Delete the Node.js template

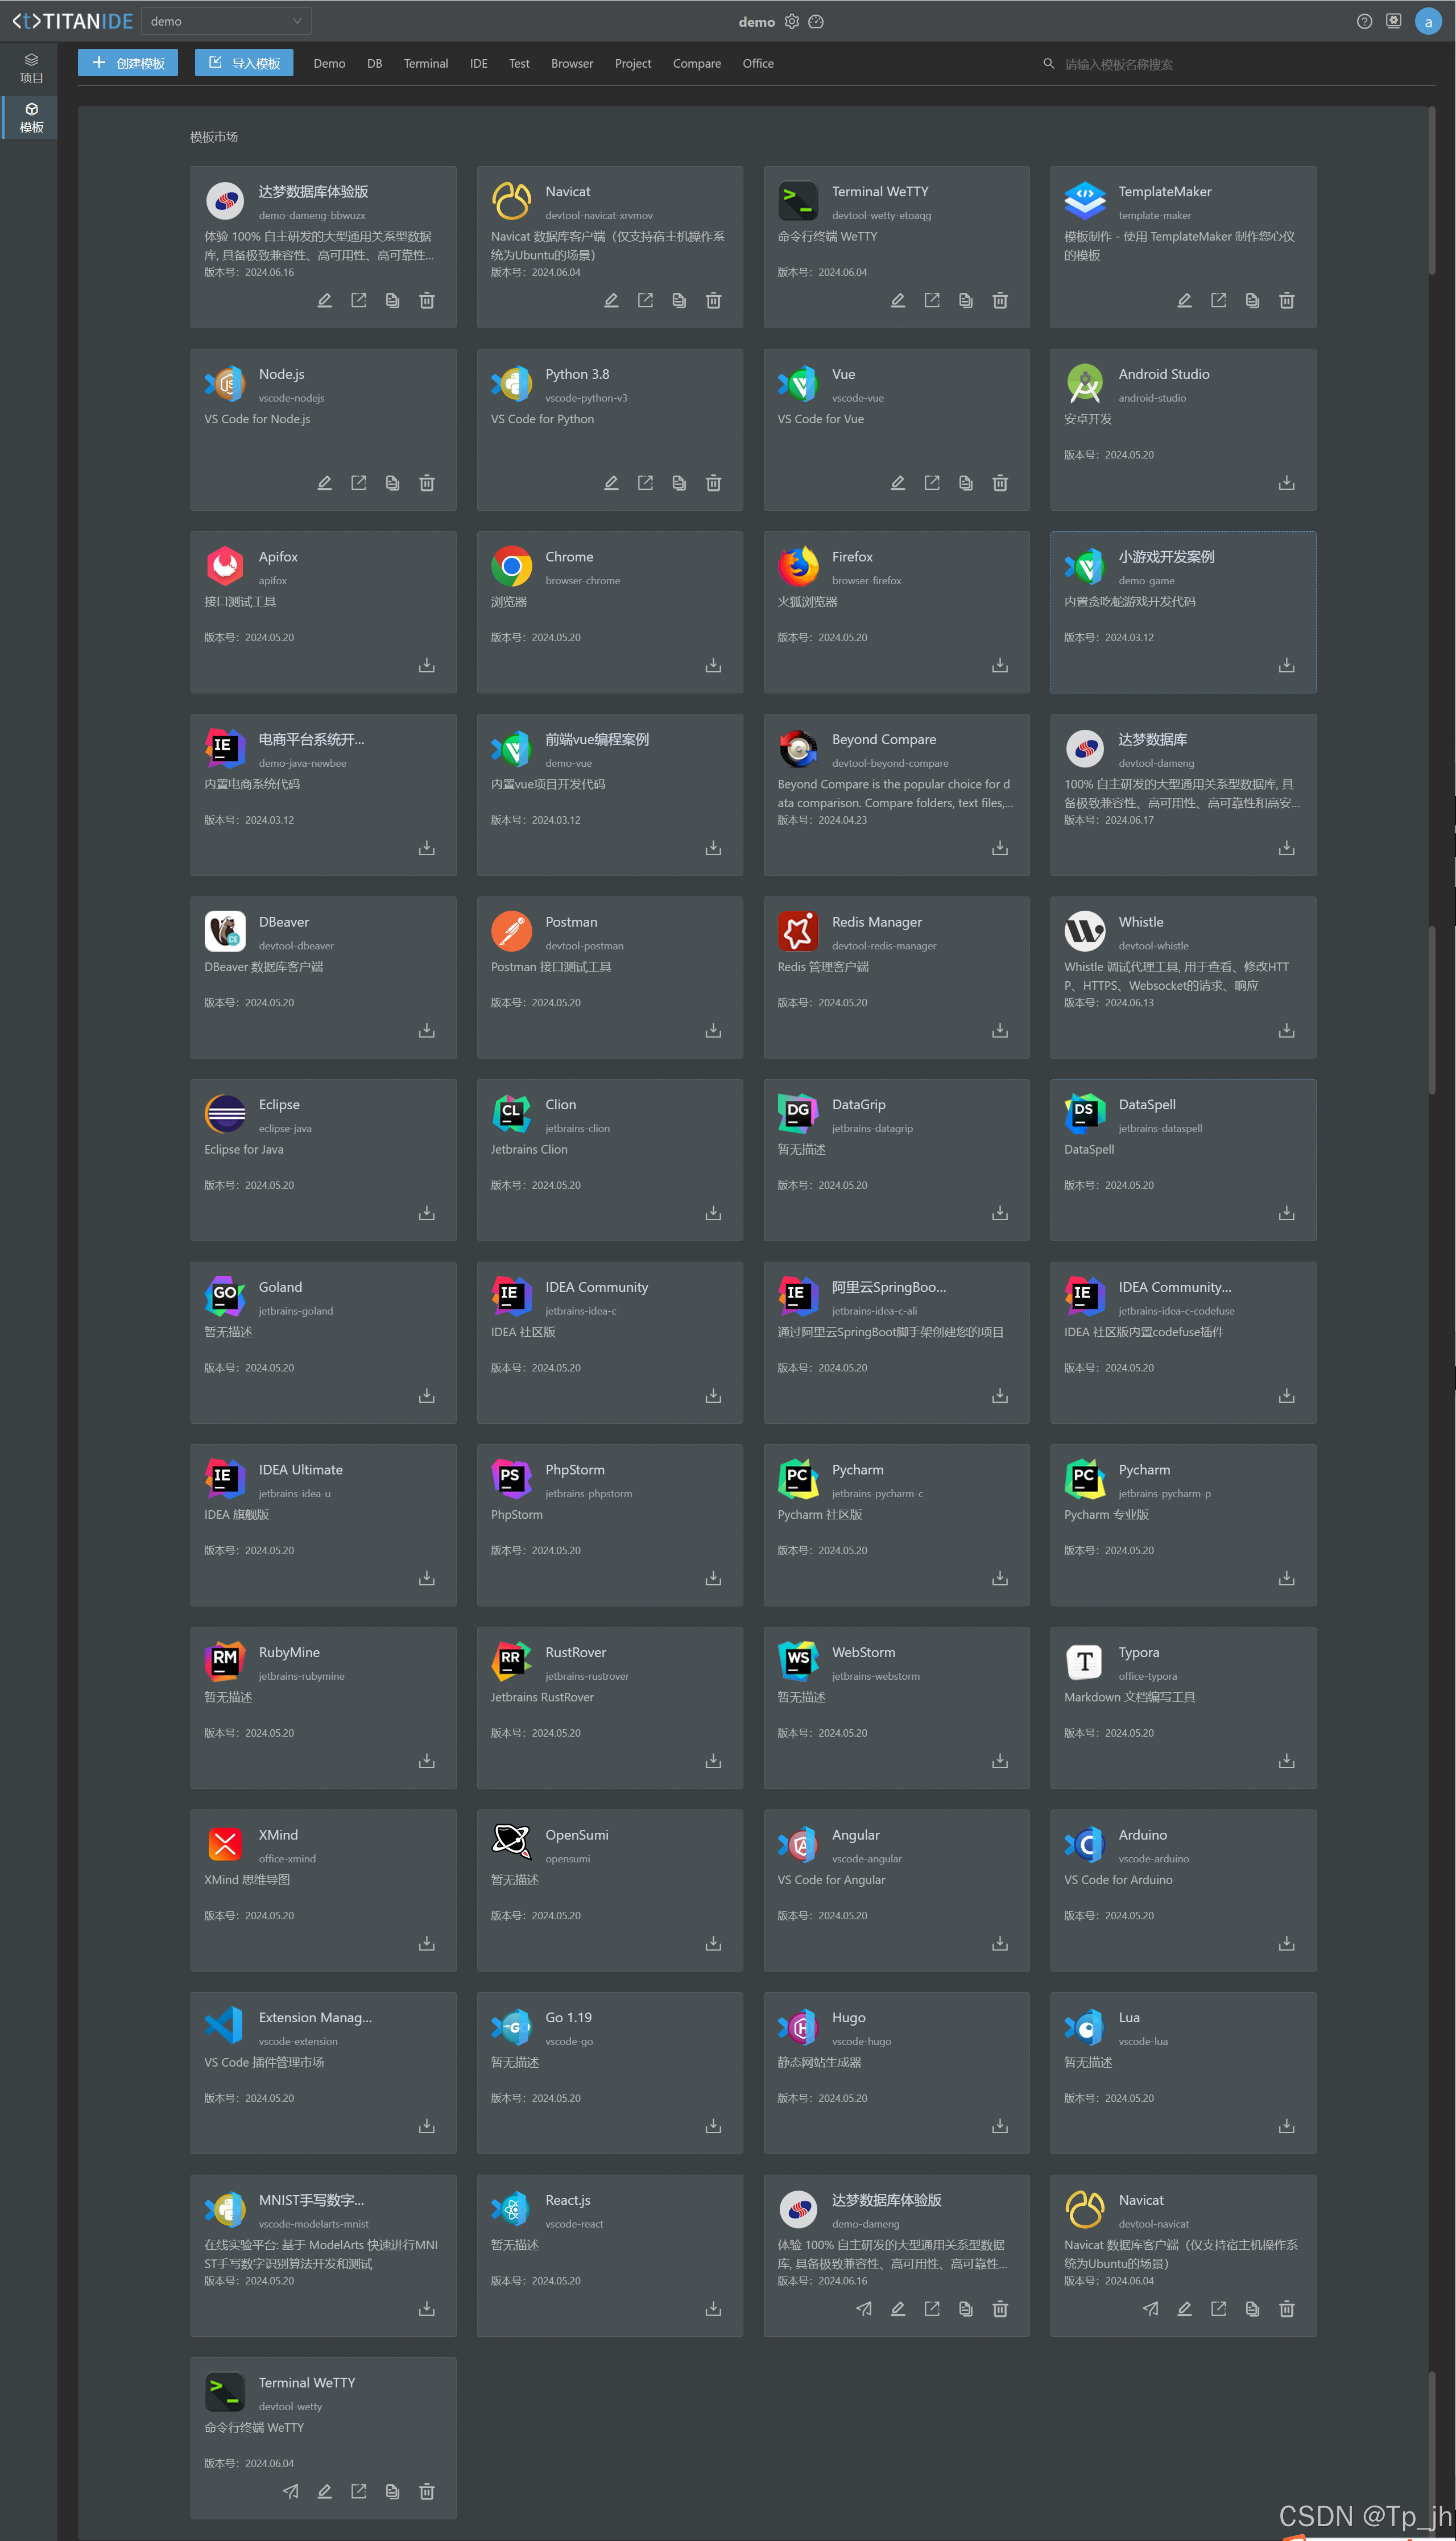[427, 483]
